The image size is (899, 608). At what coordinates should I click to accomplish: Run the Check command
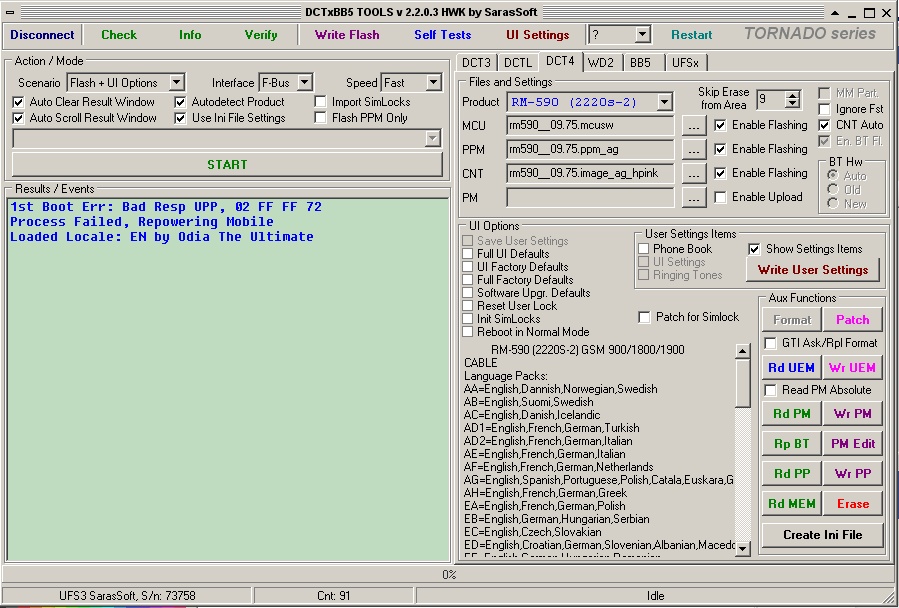tap(119, 35)
